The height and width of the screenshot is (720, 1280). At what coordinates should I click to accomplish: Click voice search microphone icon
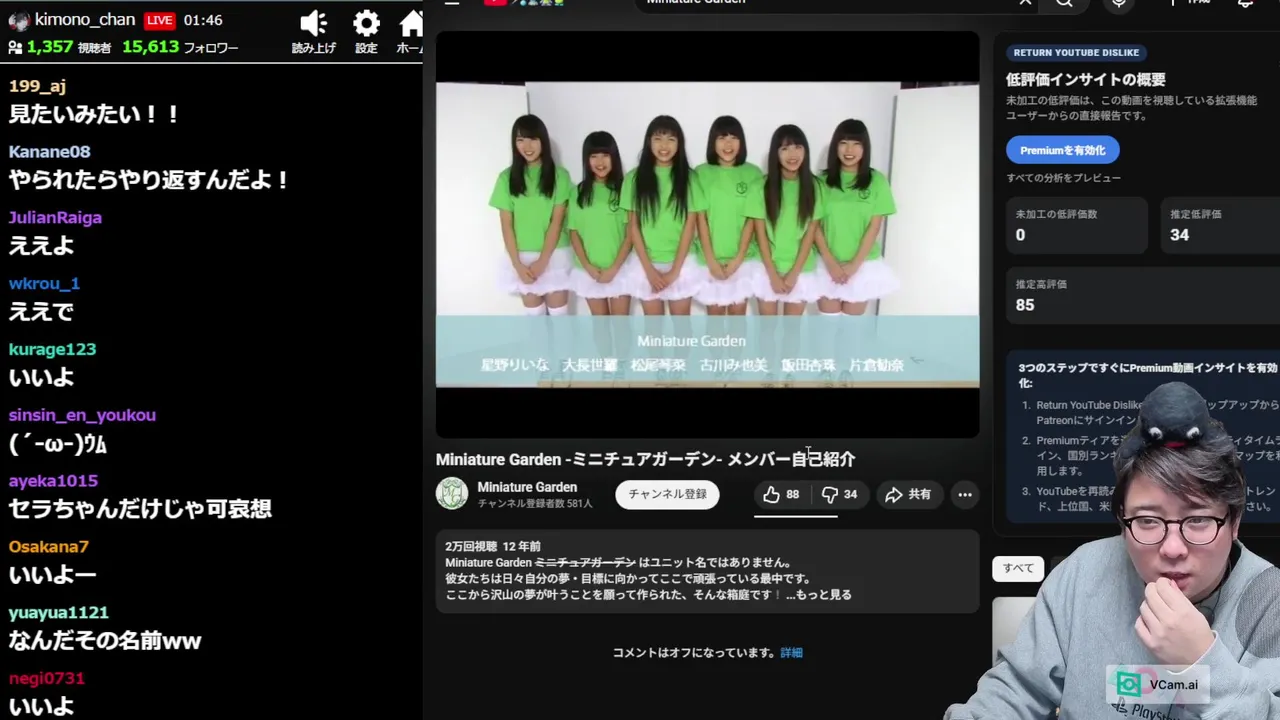click(1119, 2)
